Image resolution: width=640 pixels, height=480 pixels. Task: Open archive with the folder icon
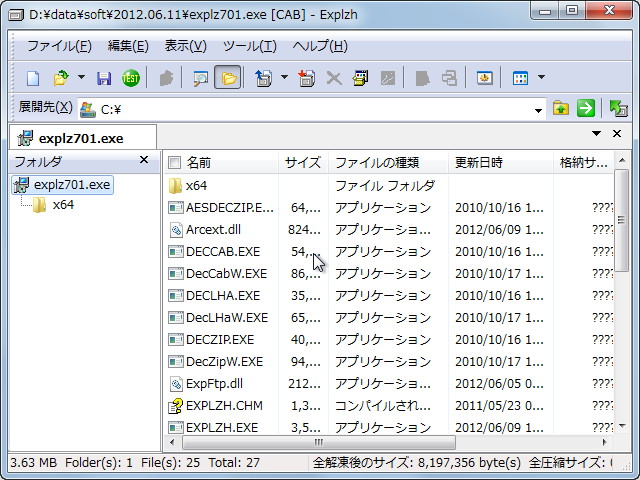(x=61, y=78)
